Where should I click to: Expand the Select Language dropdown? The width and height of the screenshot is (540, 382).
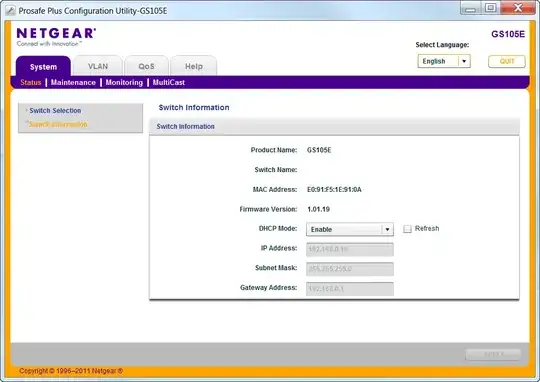tap(444, 61)
